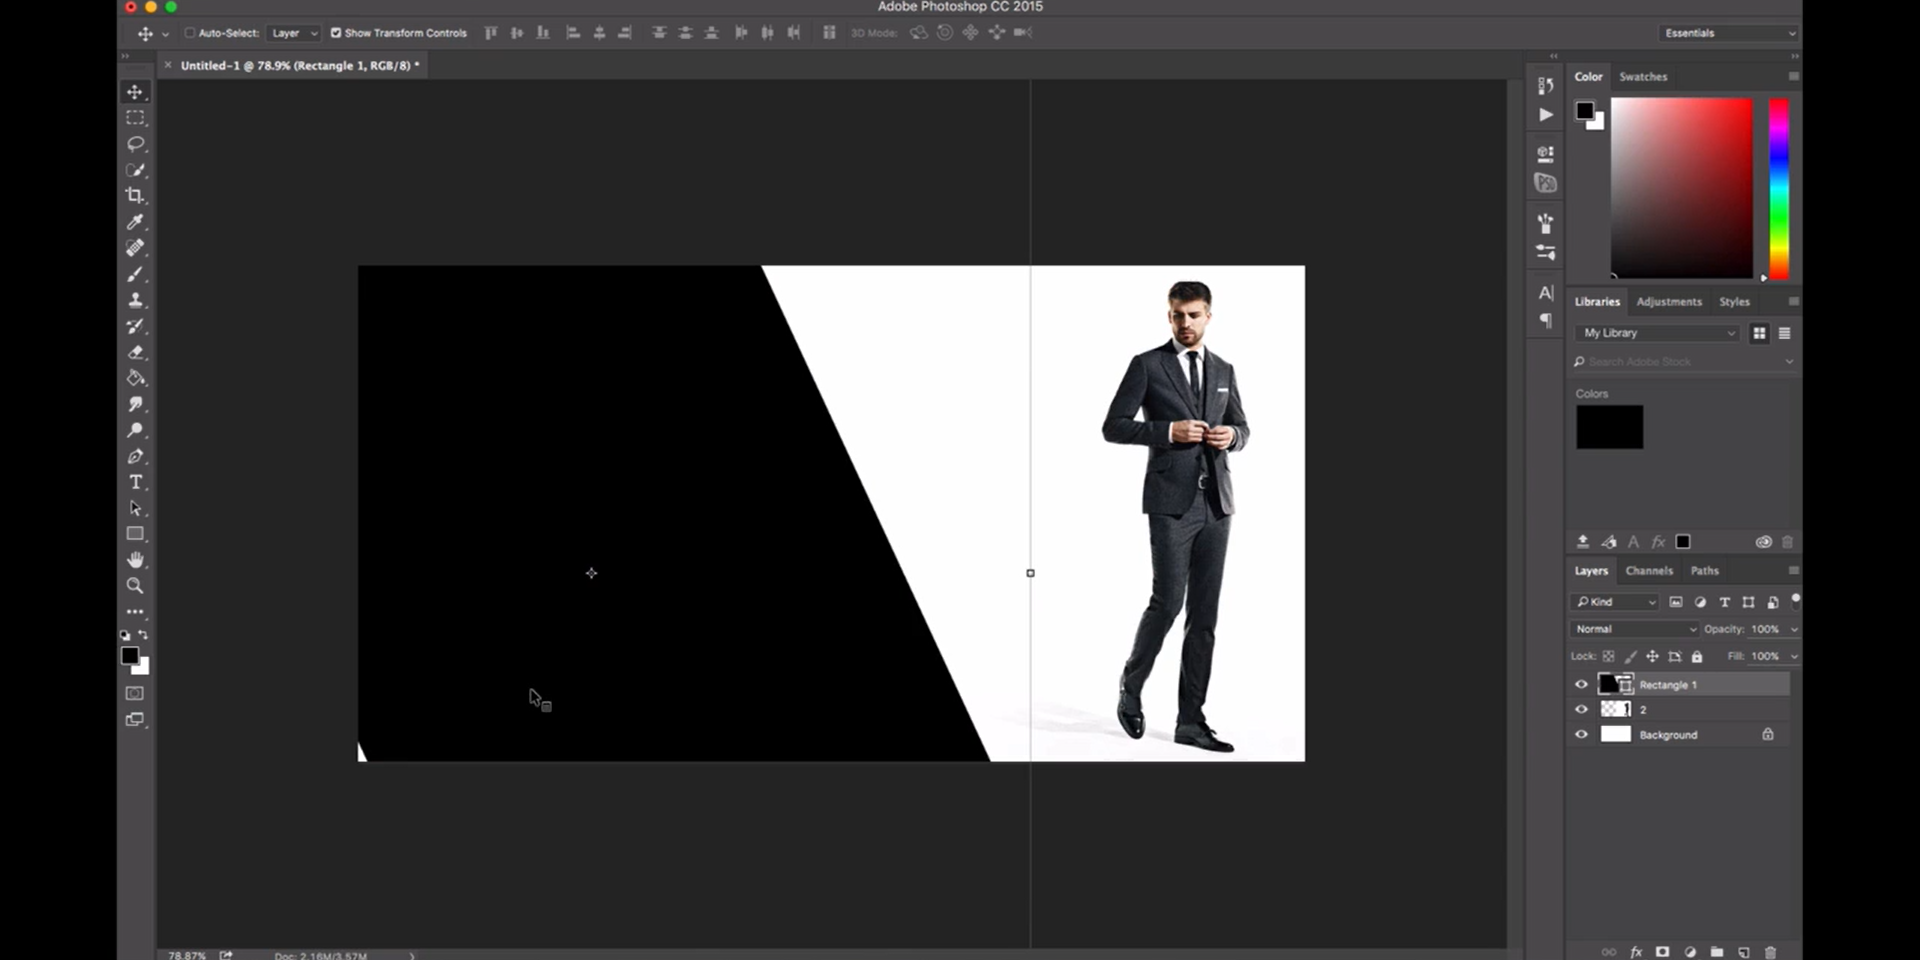Image resolution: width=1920 pixels, height=960 pixels.
Task: Select the Paint Bucket tool
Action: (x=135, y=378)
